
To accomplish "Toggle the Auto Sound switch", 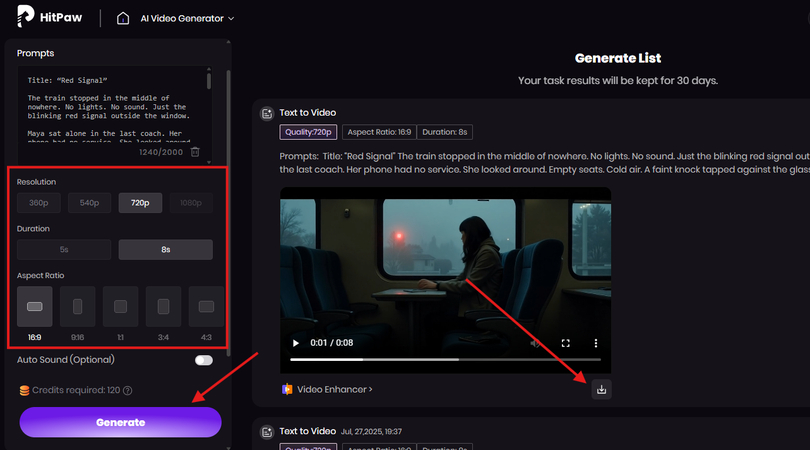I will point(204,360).
